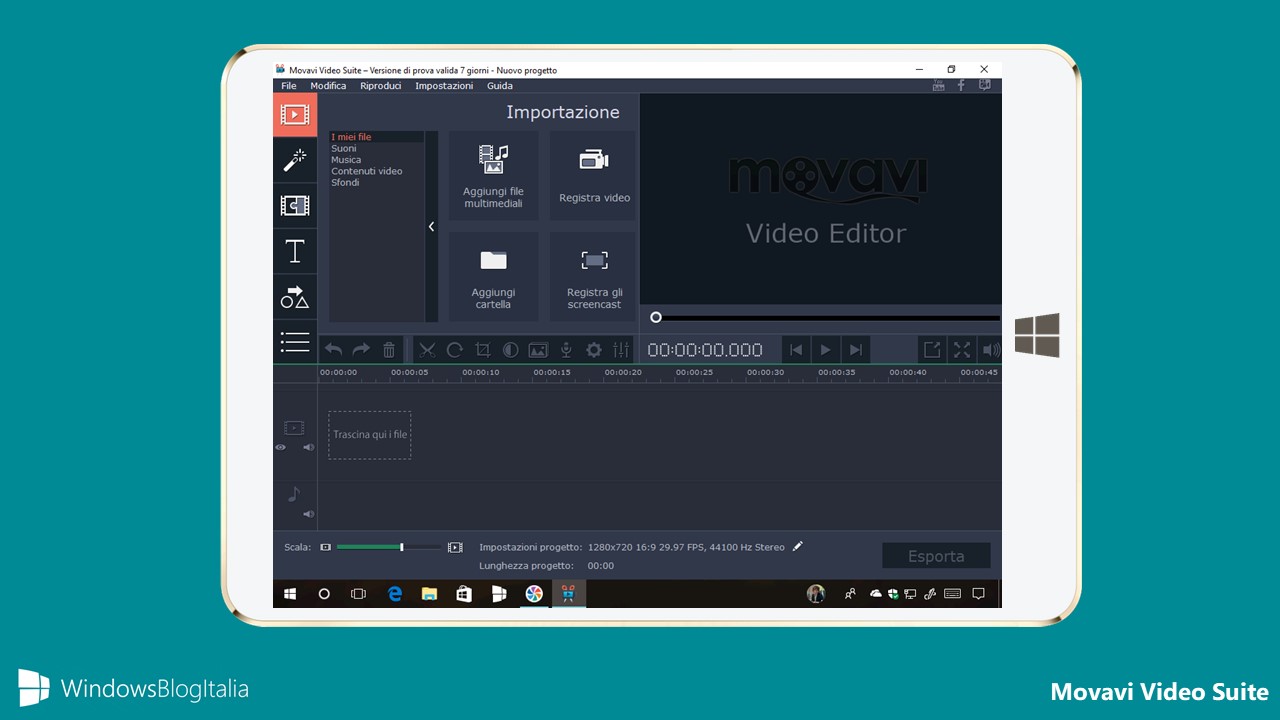Image resolution: width=1280 pixels, height=720 pixels.
Task: Mute the video track speaker
Action: (308, 447)
